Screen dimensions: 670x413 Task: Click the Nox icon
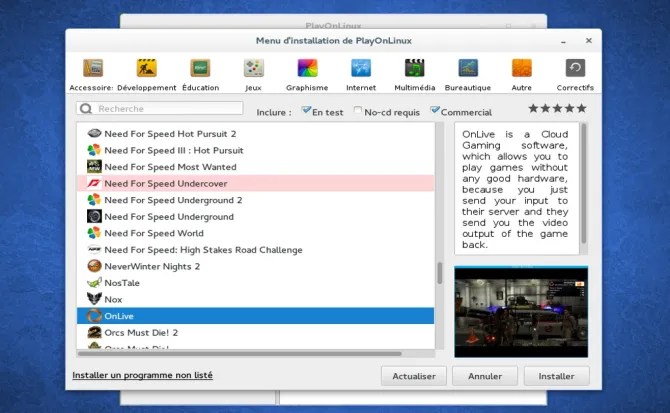[x=94, y=299]
